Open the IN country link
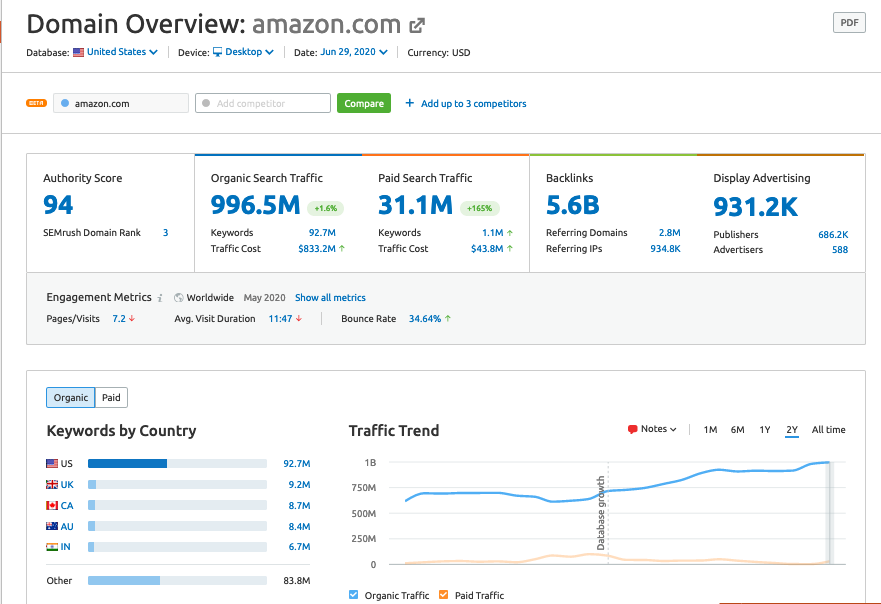Image resolution: width=881 pixels, height=604 pixels. [65, 547]
